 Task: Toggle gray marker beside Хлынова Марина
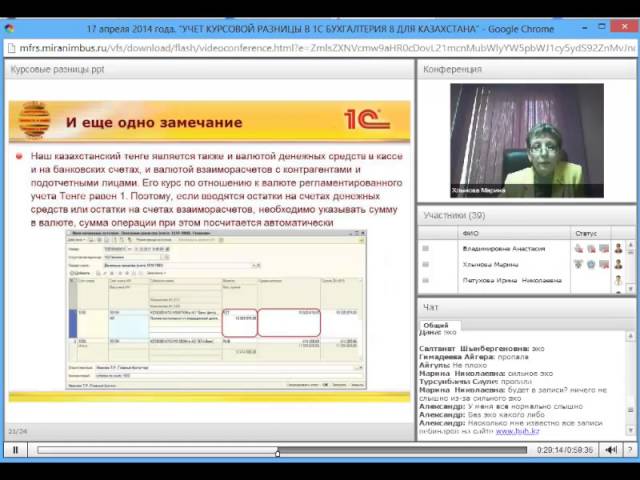[x=425, y=264]
